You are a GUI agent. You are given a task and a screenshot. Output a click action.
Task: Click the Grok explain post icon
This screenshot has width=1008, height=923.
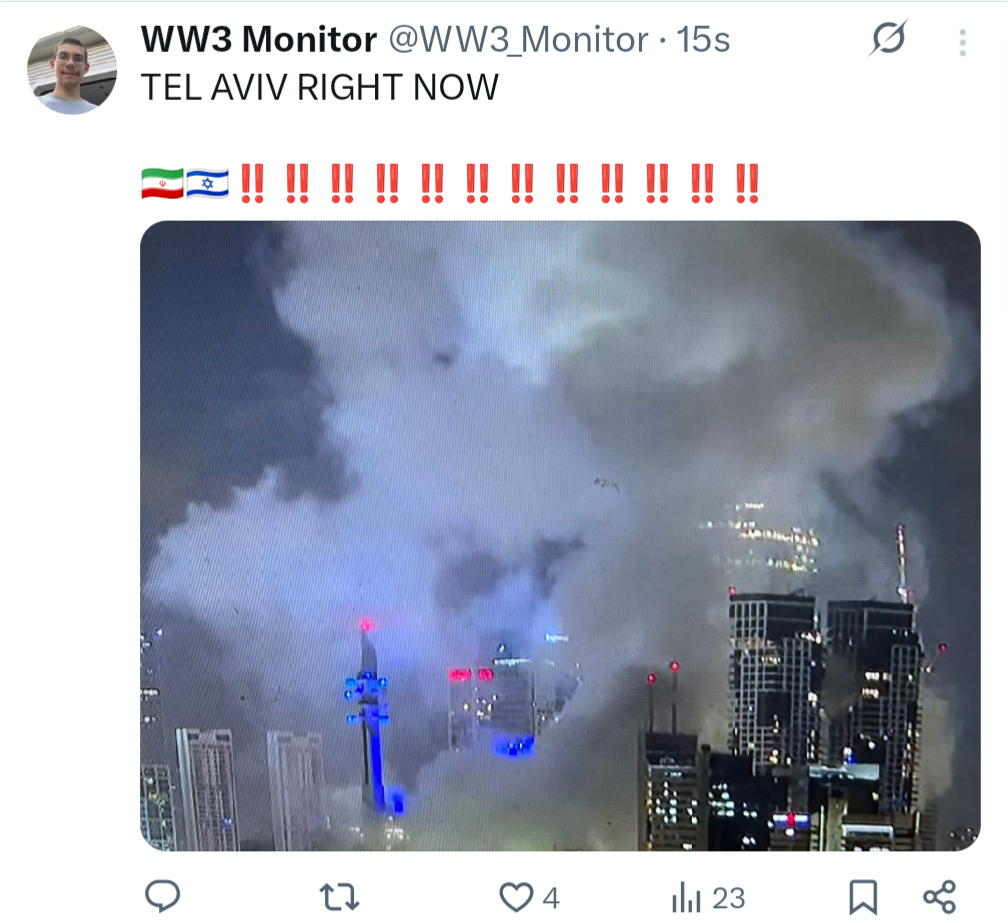pyautogui.click(x=889, y=39)
